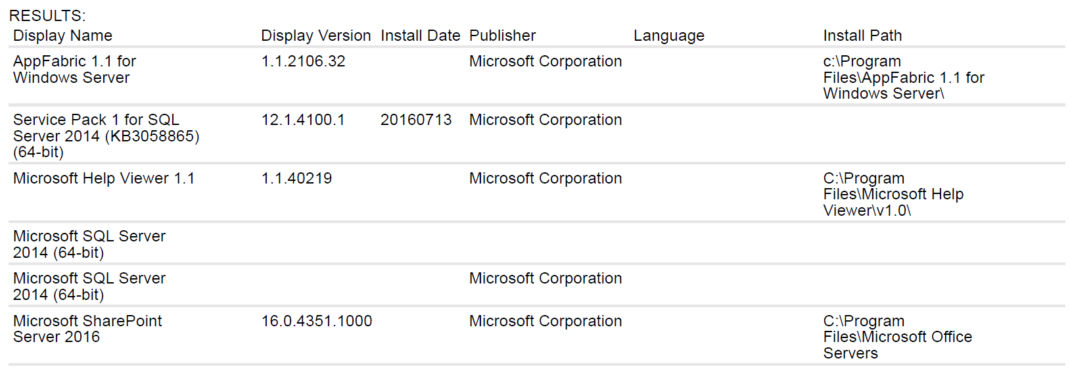Select the Language column header

coord(669,35)
